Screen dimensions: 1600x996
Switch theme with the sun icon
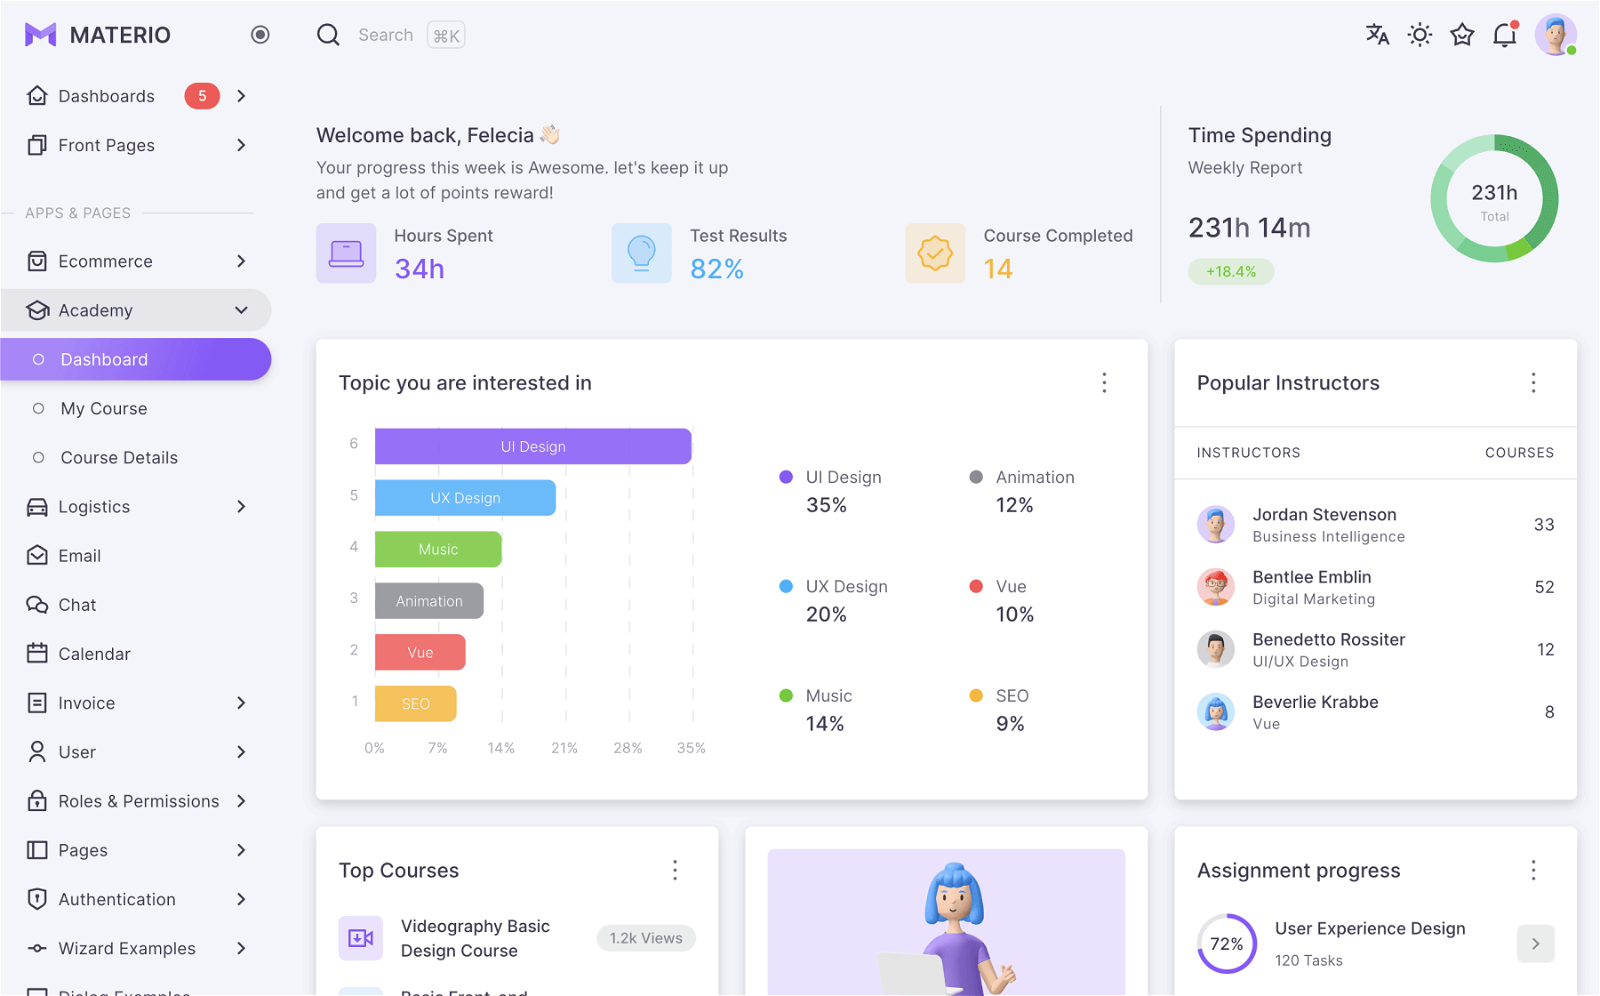click(1420, 35)
